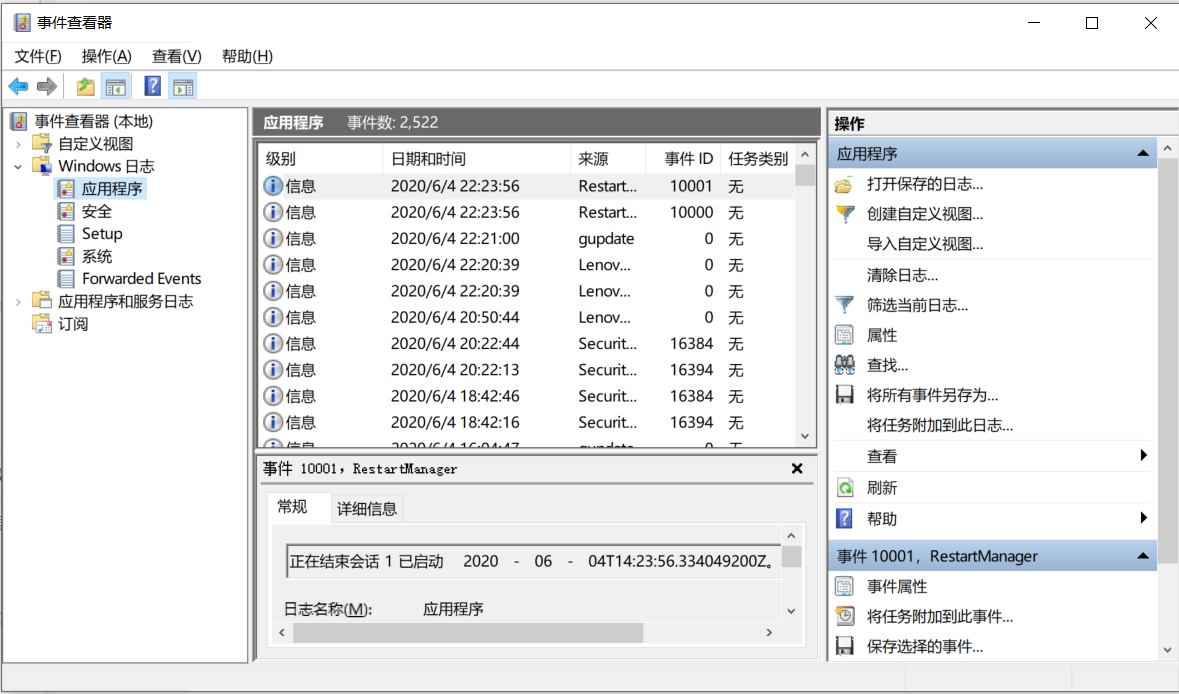This screenshot has width=1179, height=694.
Task: Click the Forwarded Events log icon
Action: 66,278
